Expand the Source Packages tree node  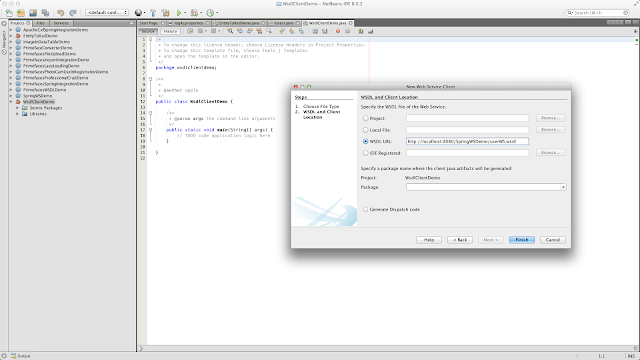click(x=18, y=108)
